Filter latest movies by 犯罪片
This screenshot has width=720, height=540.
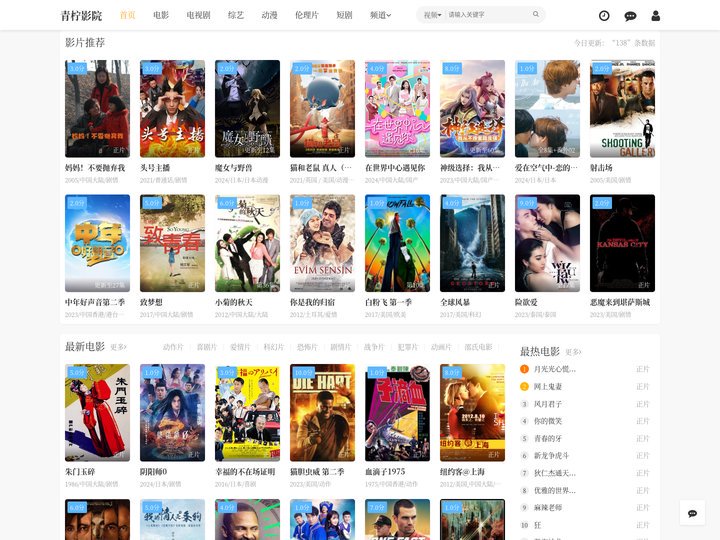(408, 347)
